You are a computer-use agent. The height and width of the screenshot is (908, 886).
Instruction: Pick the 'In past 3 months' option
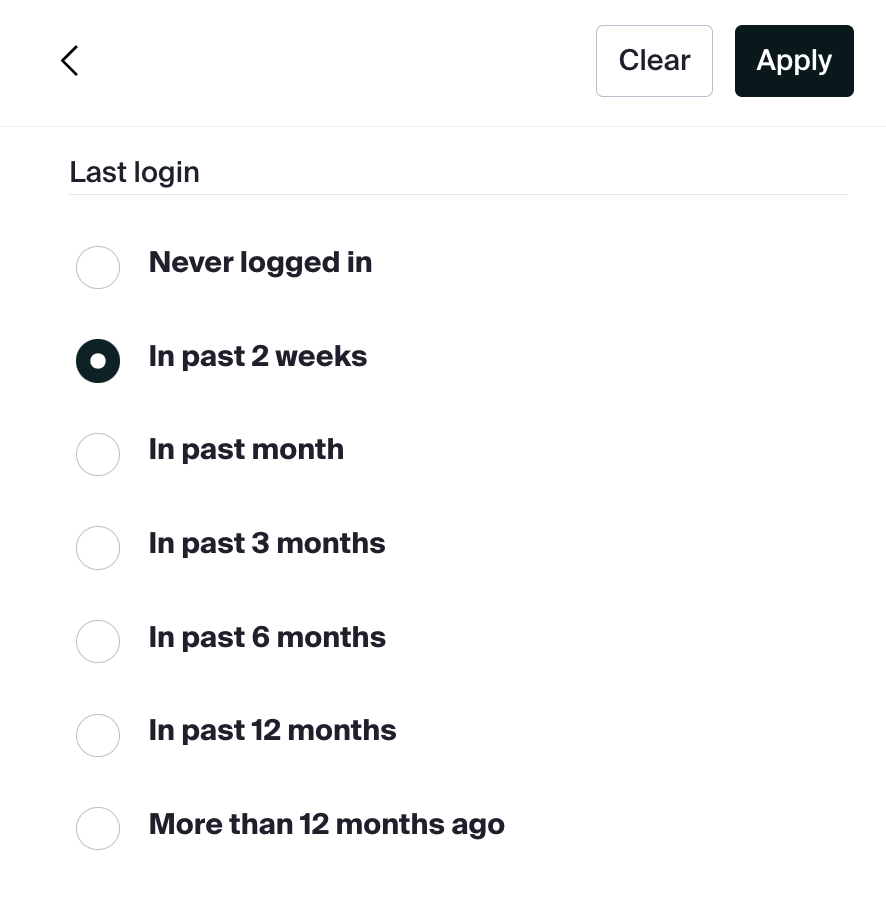(98, 548)
